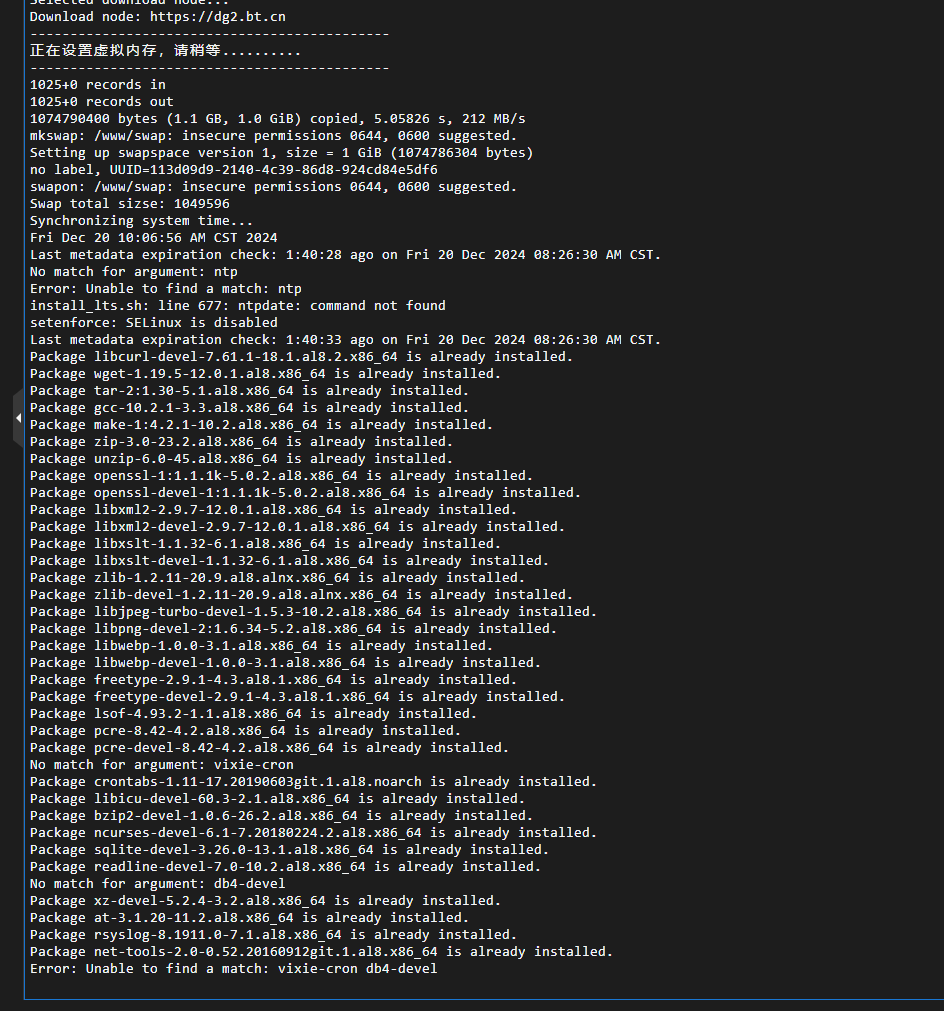
Task: Select the libjpeg-turbo-devel package line
Action: coord(313,611)
